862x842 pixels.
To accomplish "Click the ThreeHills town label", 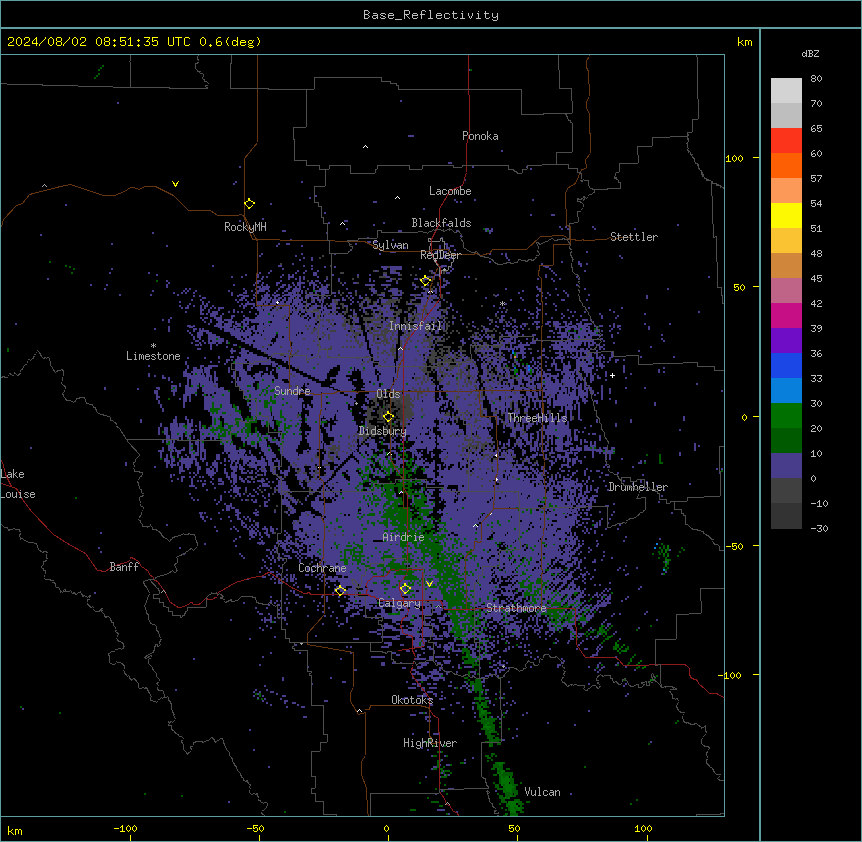I will 537,418.
